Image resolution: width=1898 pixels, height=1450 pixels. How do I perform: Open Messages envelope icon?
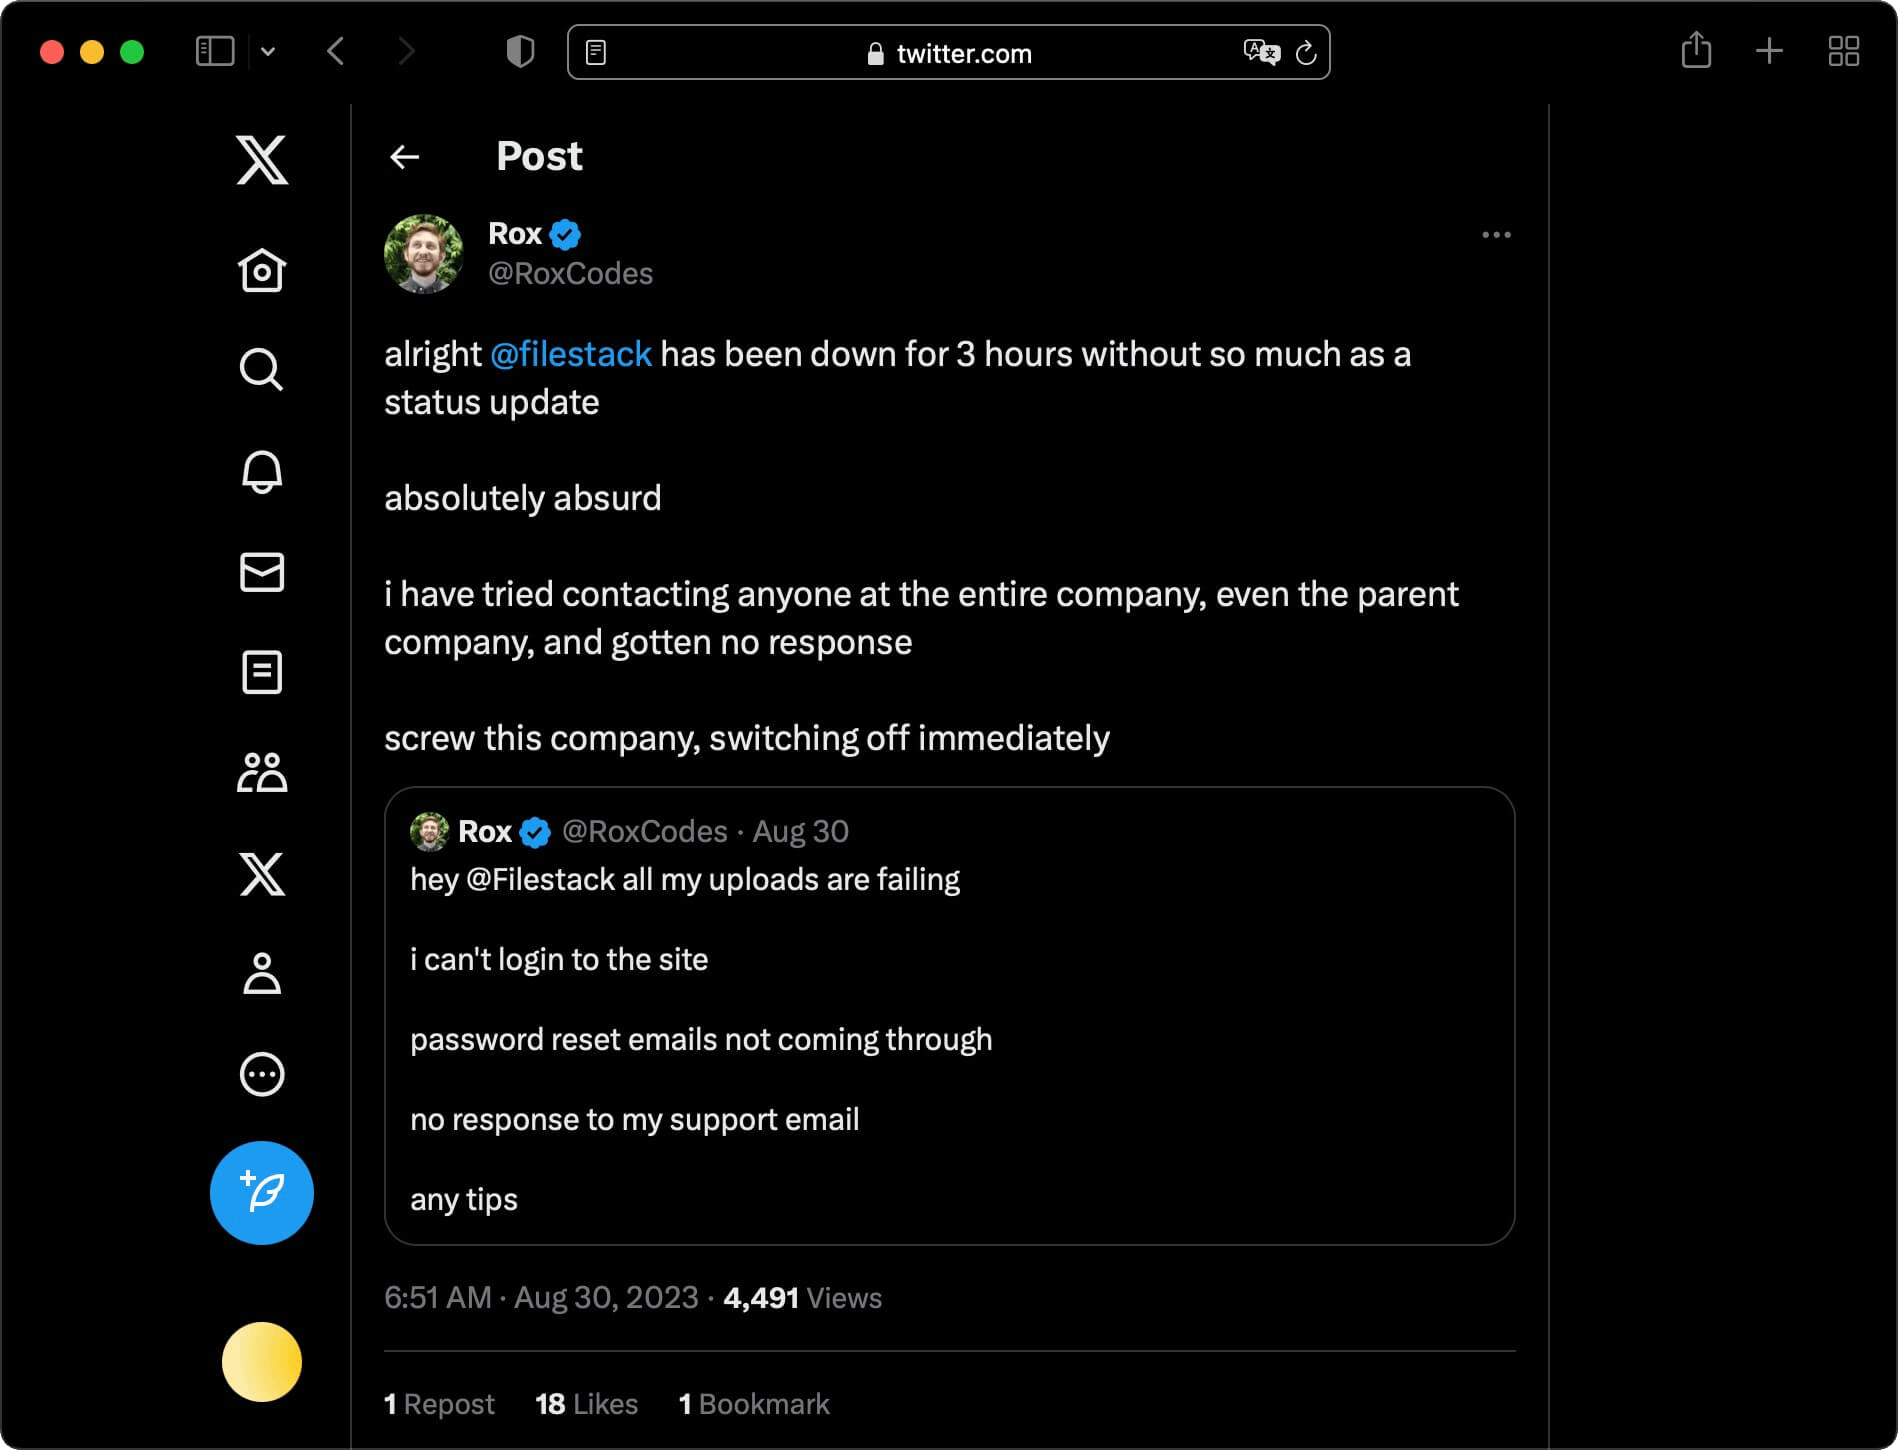262,572
